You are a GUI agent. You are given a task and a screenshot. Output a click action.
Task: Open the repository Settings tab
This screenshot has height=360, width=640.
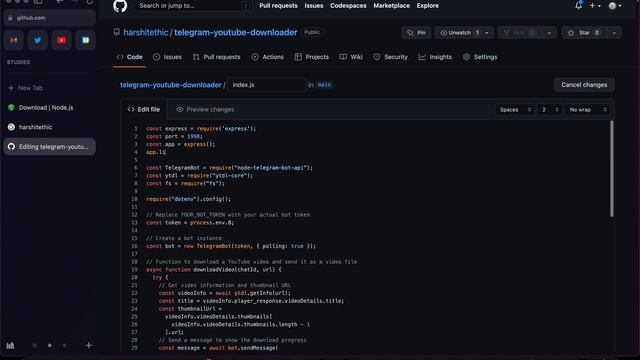480,57
